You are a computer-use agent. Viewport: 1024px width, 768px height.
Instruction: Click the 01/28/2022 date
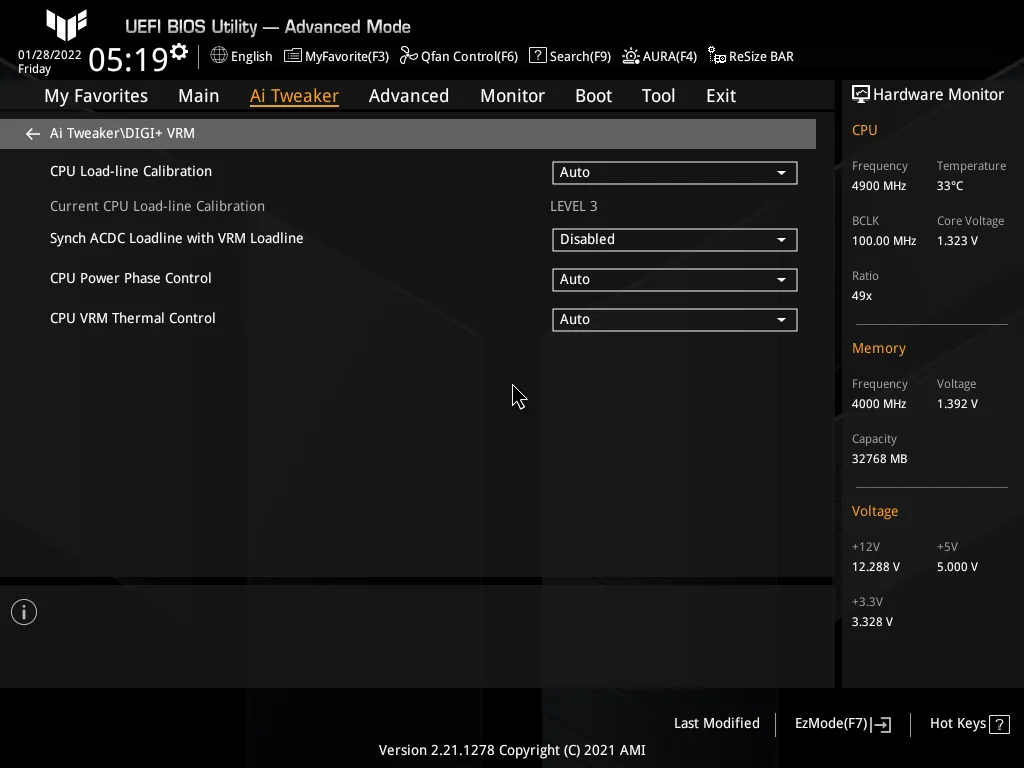(x=50, y=55)
